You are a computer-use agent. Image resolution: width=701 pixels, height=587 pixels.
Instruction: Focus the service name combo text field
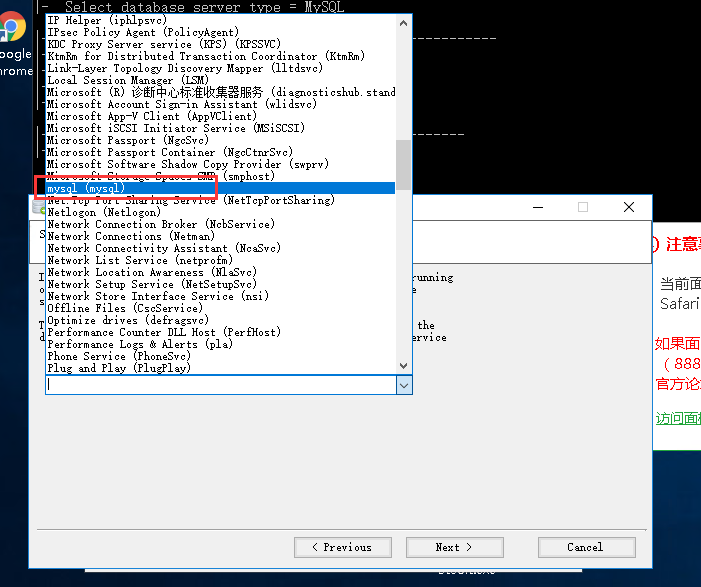pos(221,385)
